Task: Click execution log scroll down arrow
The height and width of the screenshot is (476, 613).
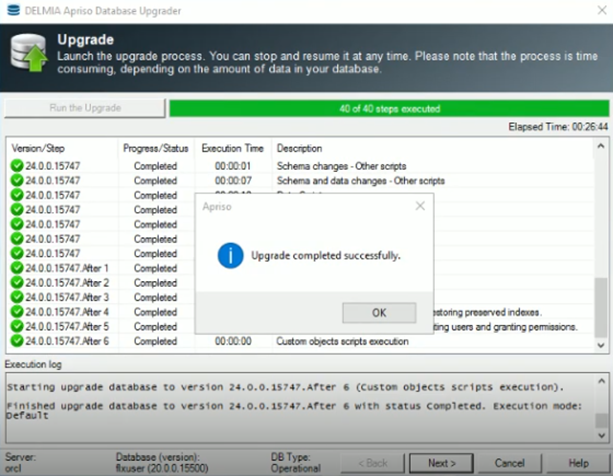Action: point(601,435)
